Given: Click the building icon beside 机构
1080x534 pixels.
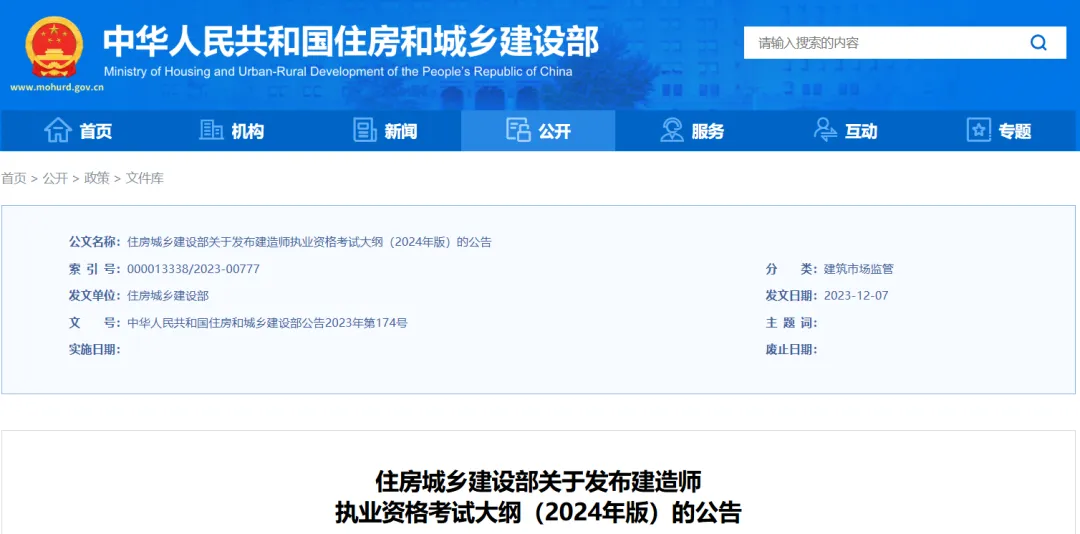Looking at the screenshot, I should 211,130.
